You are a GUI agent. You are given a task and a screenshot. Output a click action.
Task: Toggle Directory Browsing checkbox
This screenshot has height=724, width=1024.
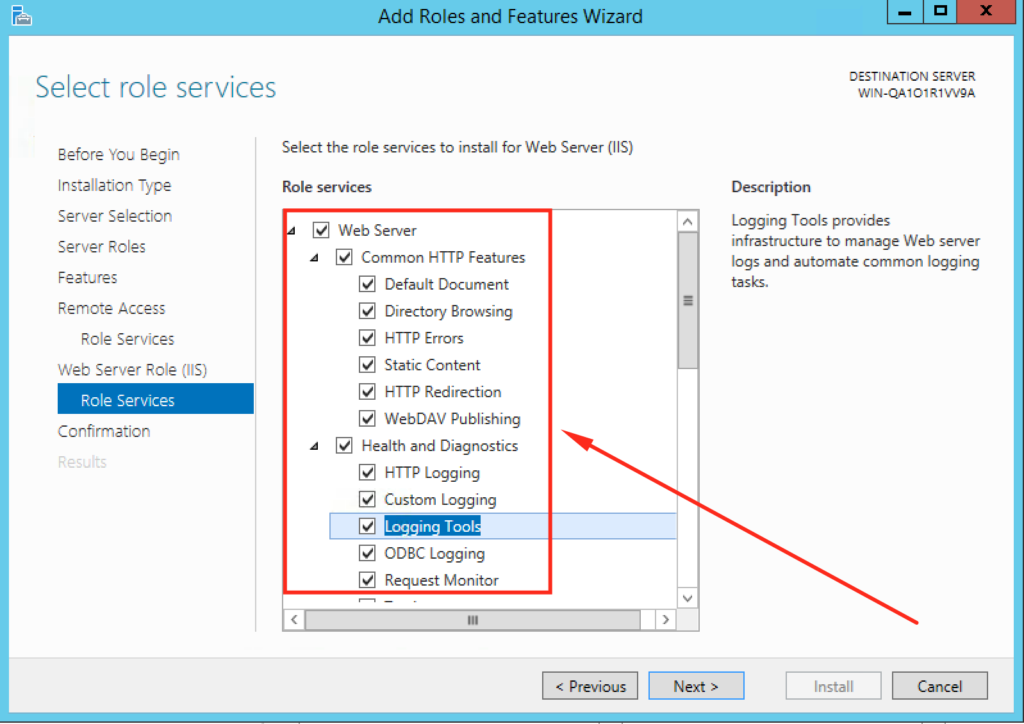pyautogui.click(x=368, y=311)
